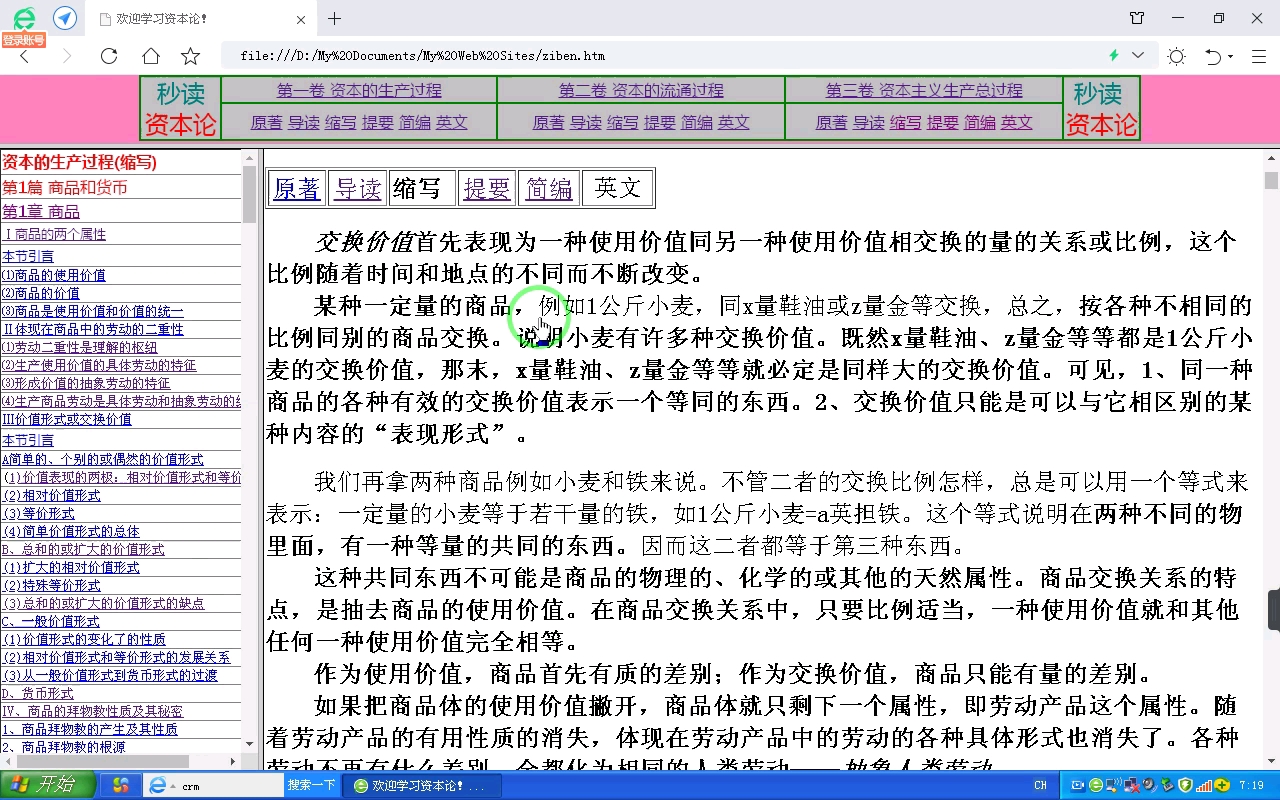Switch to 导读 tab in content pane
This screenshot has height=800, width=1280.
pyautogui.click(x=358, y=188)
